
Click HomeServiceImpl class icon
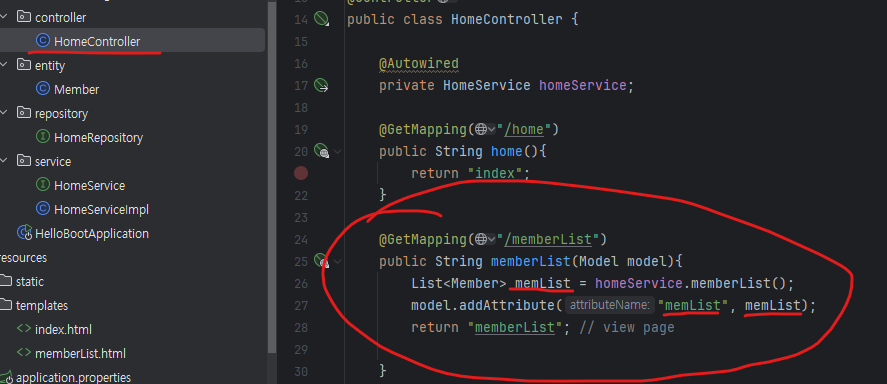pyautogui.click(x=42, y=209)
